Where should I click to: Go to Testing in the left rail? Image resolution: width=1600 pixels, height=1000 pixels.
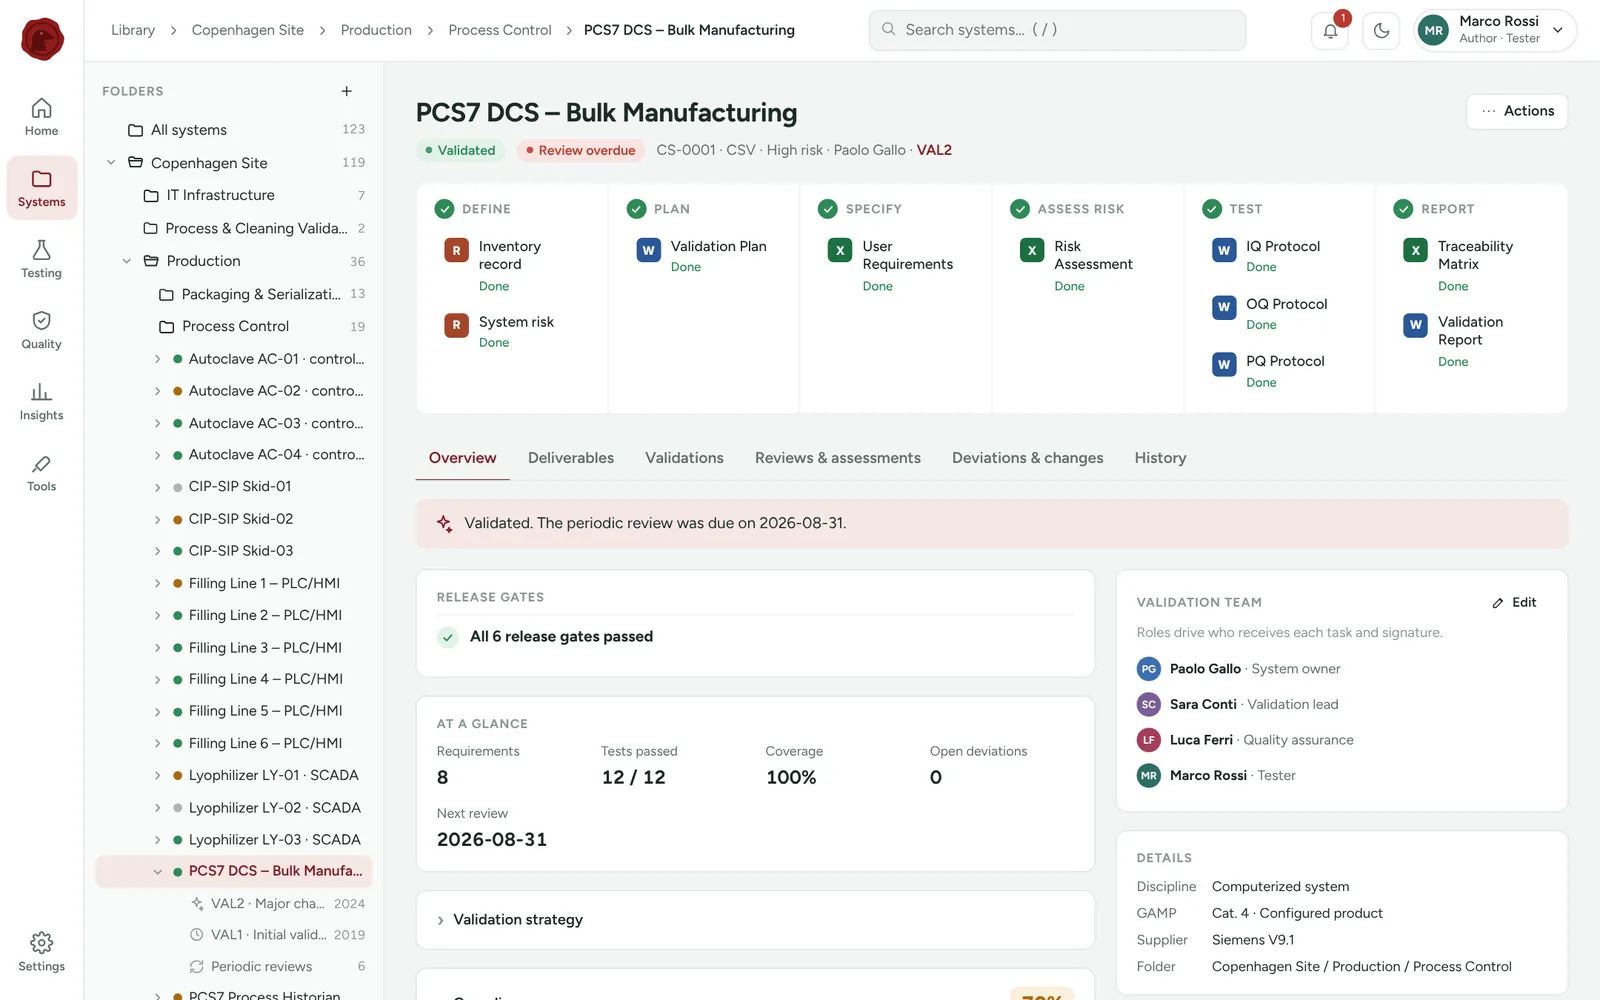(x=41, y=259)
